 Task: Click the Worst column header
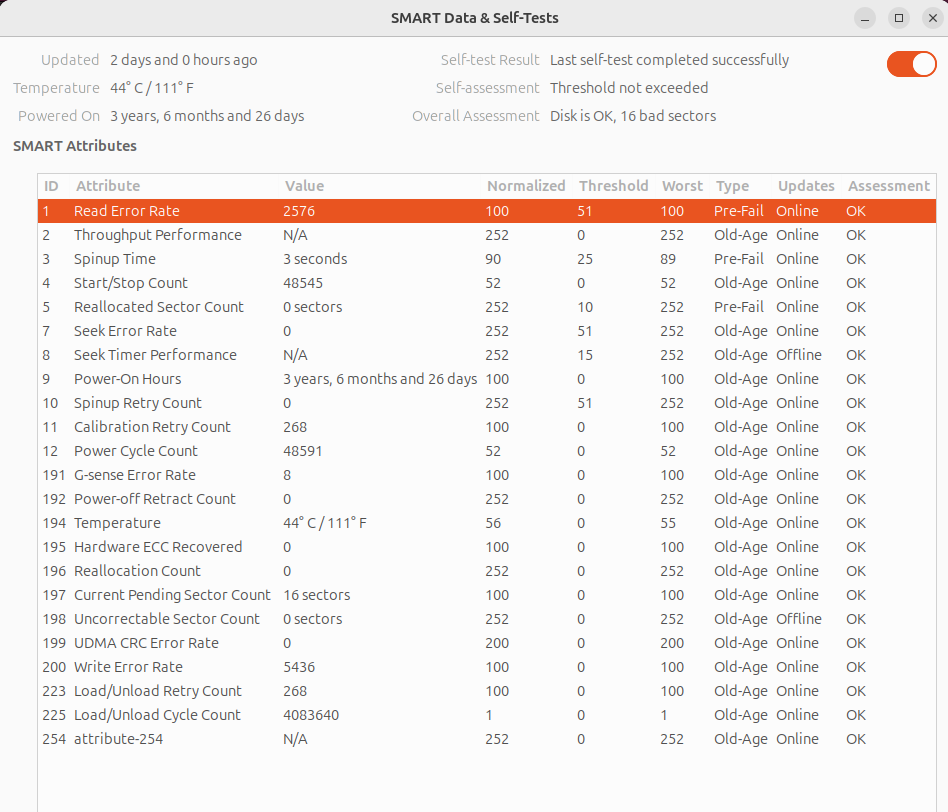pyautogui.click(x=683, y=186)
